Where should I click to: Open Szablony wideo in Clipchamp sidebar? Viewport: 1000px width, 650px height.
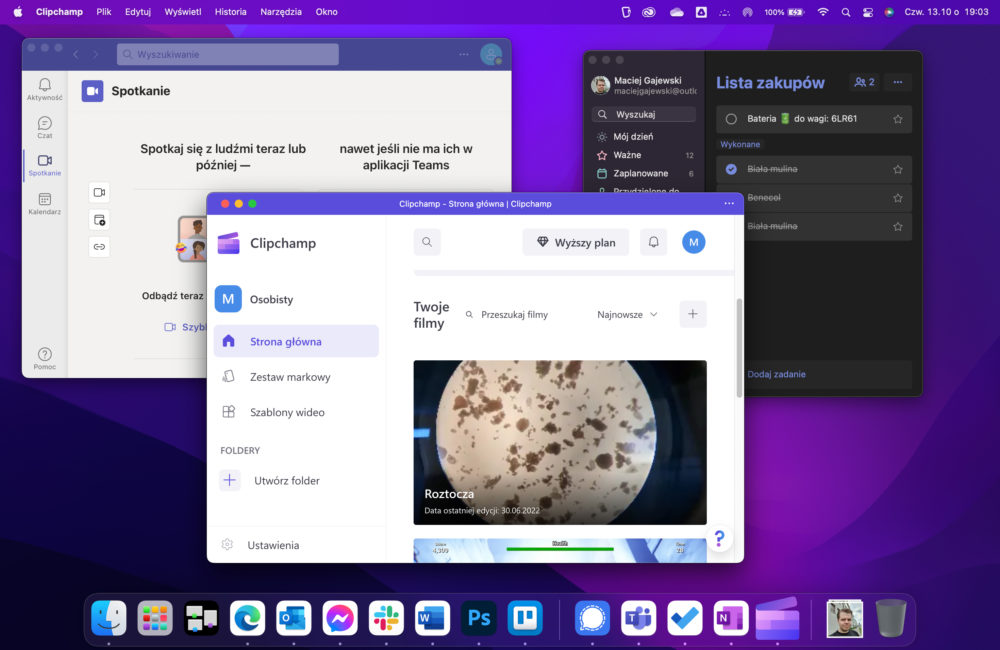click(296, 412)
